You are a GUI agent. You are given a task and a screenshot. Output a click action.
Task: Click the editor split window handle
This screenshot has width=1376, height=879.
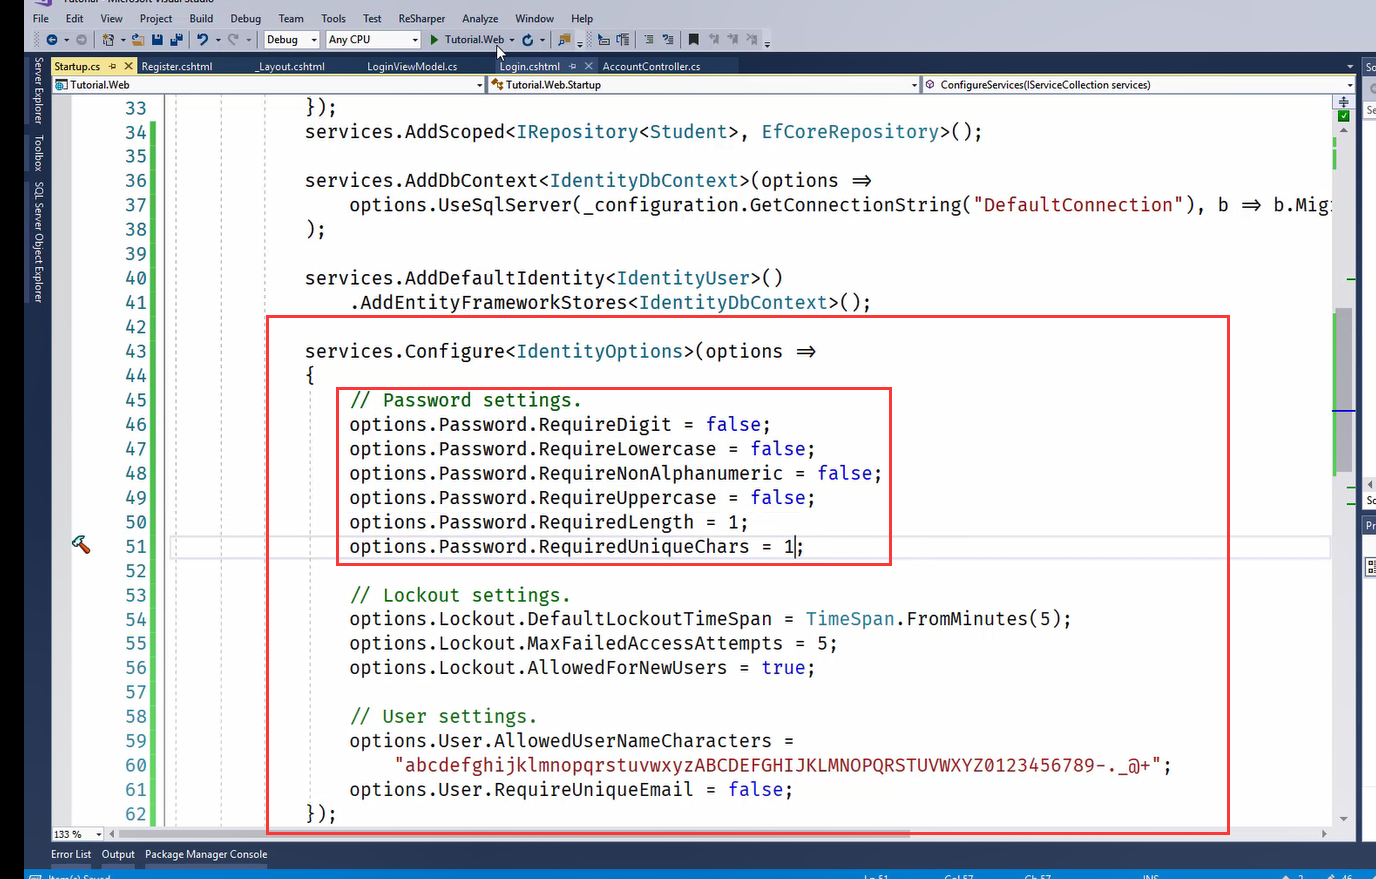[x=1343, y=102]
